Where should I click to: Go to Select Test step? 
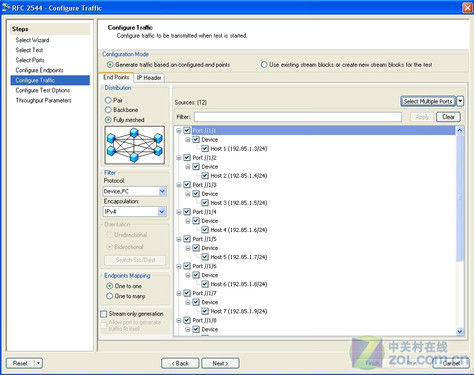click(x=29, y=50)
